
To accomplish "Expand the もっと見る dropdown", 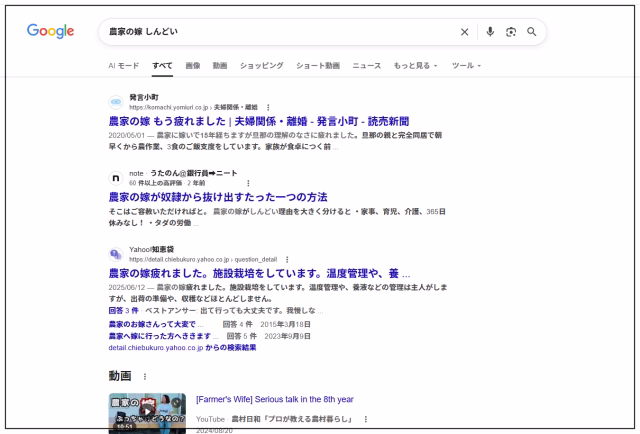I will pyautogui.click(x=415, y=66).
